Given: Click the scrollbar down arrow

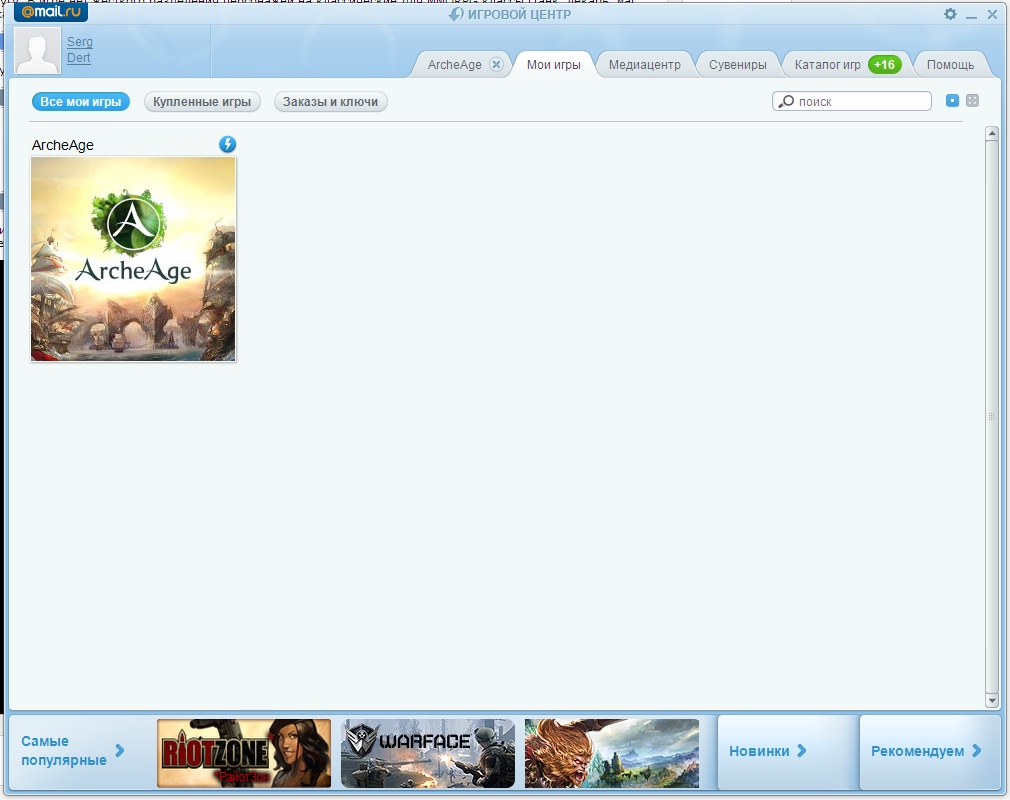Looking at the screenshot, I should tap(992, 701).
